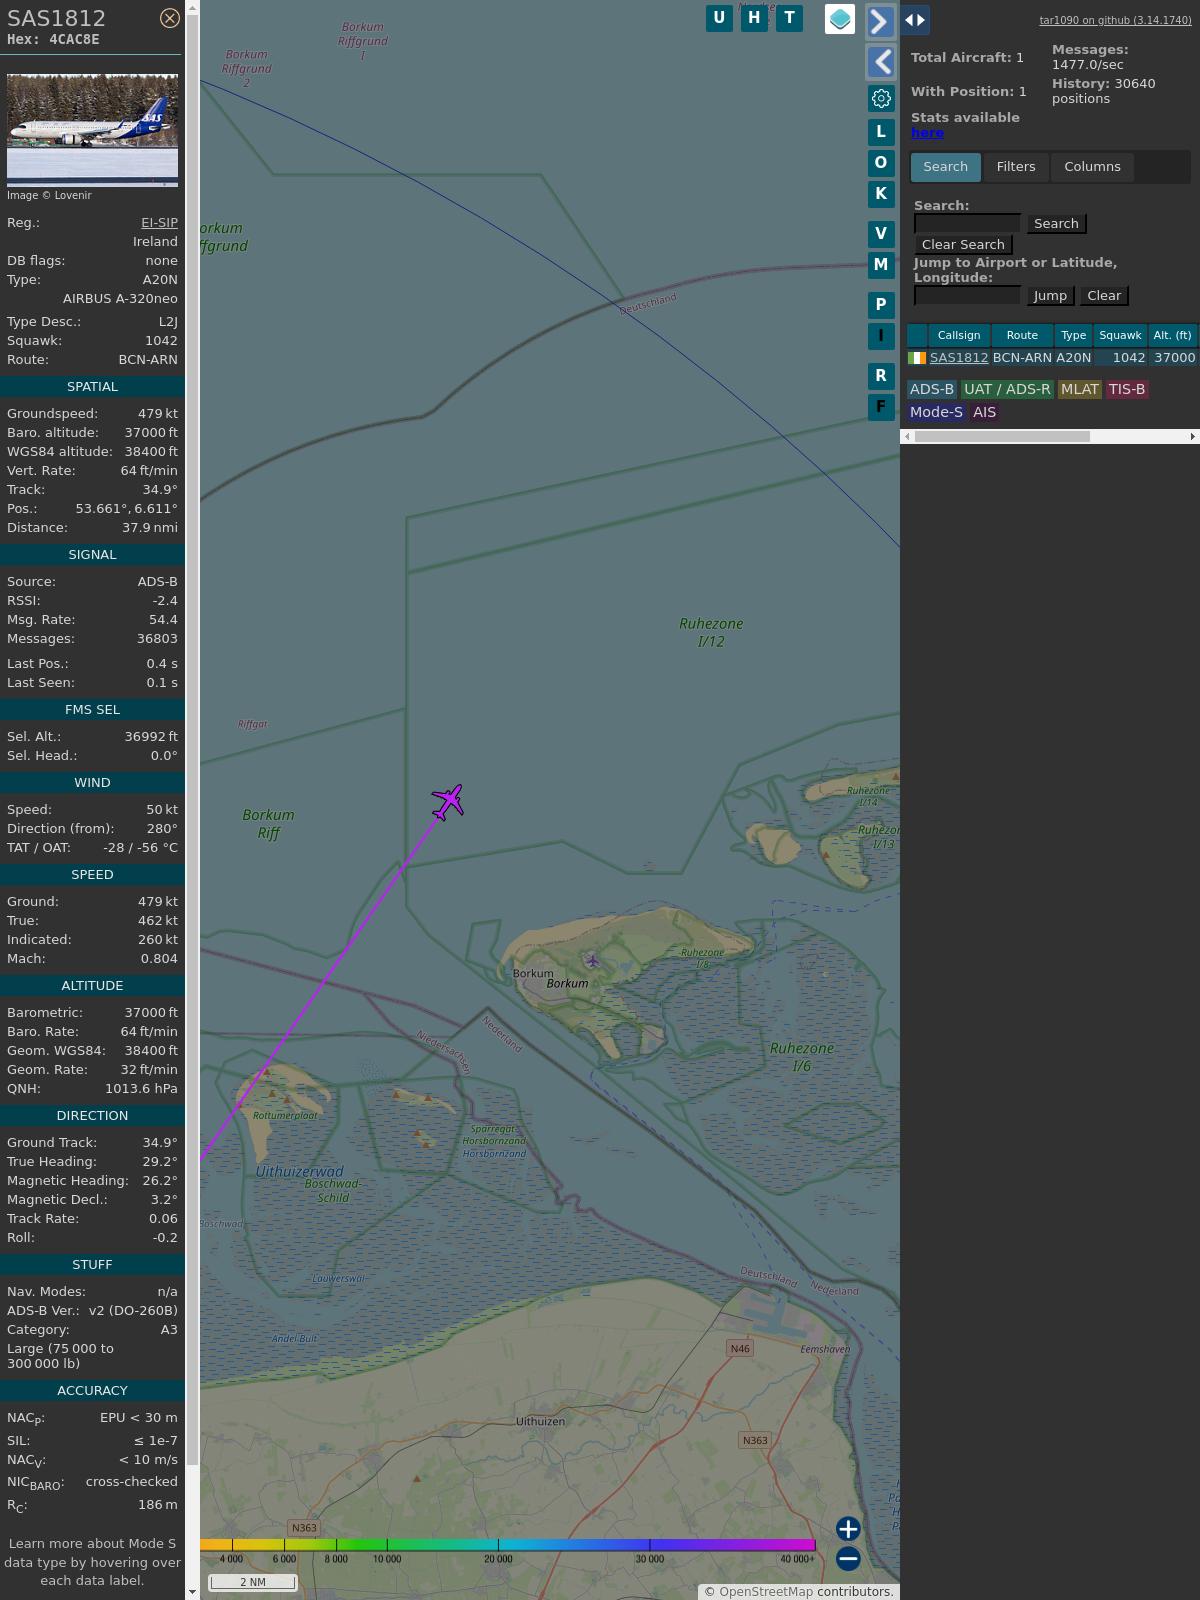Click the OpenStreetMap attribution link
This screenshot has width=1200, height=1600.
point(765,1592)
